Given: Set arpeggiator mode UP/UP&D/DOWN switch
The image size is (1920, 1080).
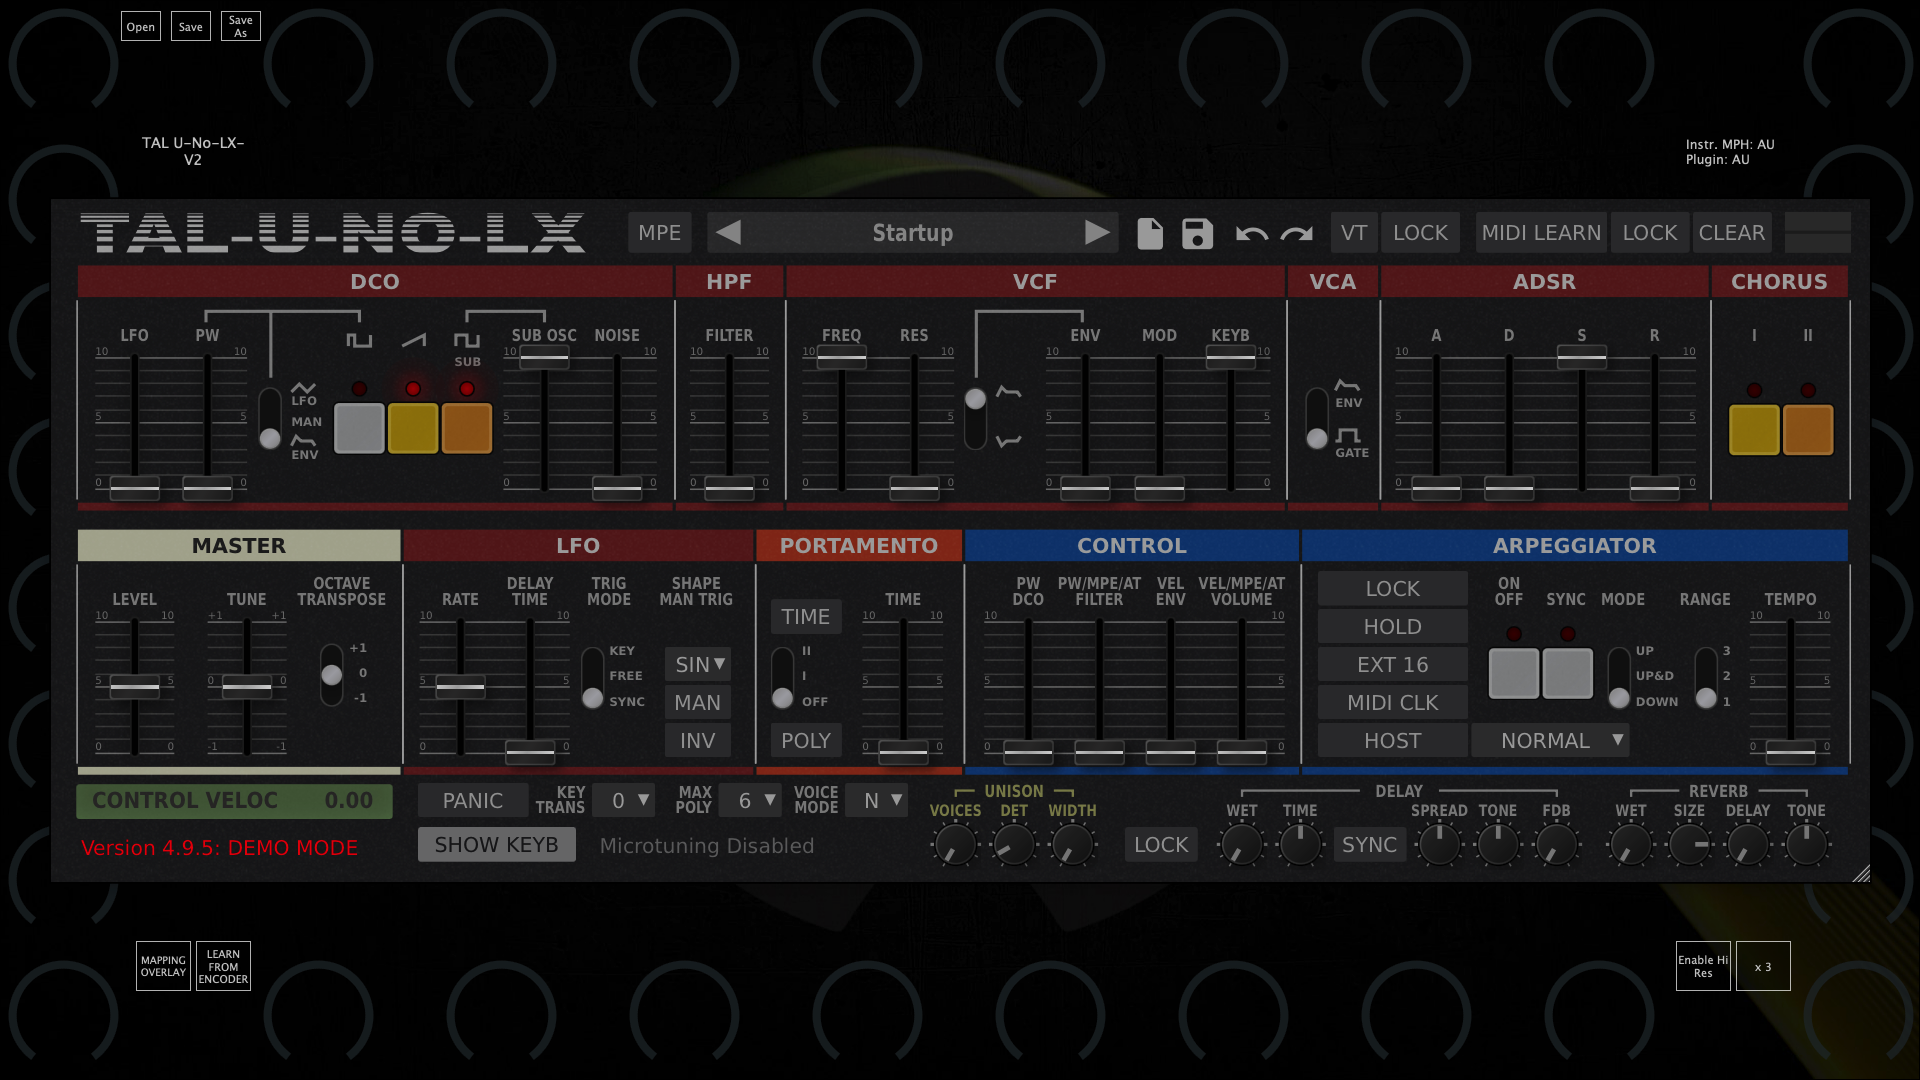Looking at the screenshot, I should click(1618, 678).
